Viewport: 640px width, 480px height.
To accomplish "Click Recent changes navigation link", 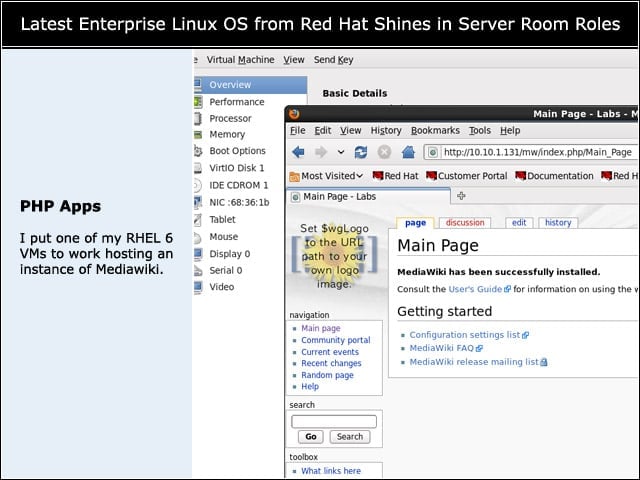I will click(331, 363).
